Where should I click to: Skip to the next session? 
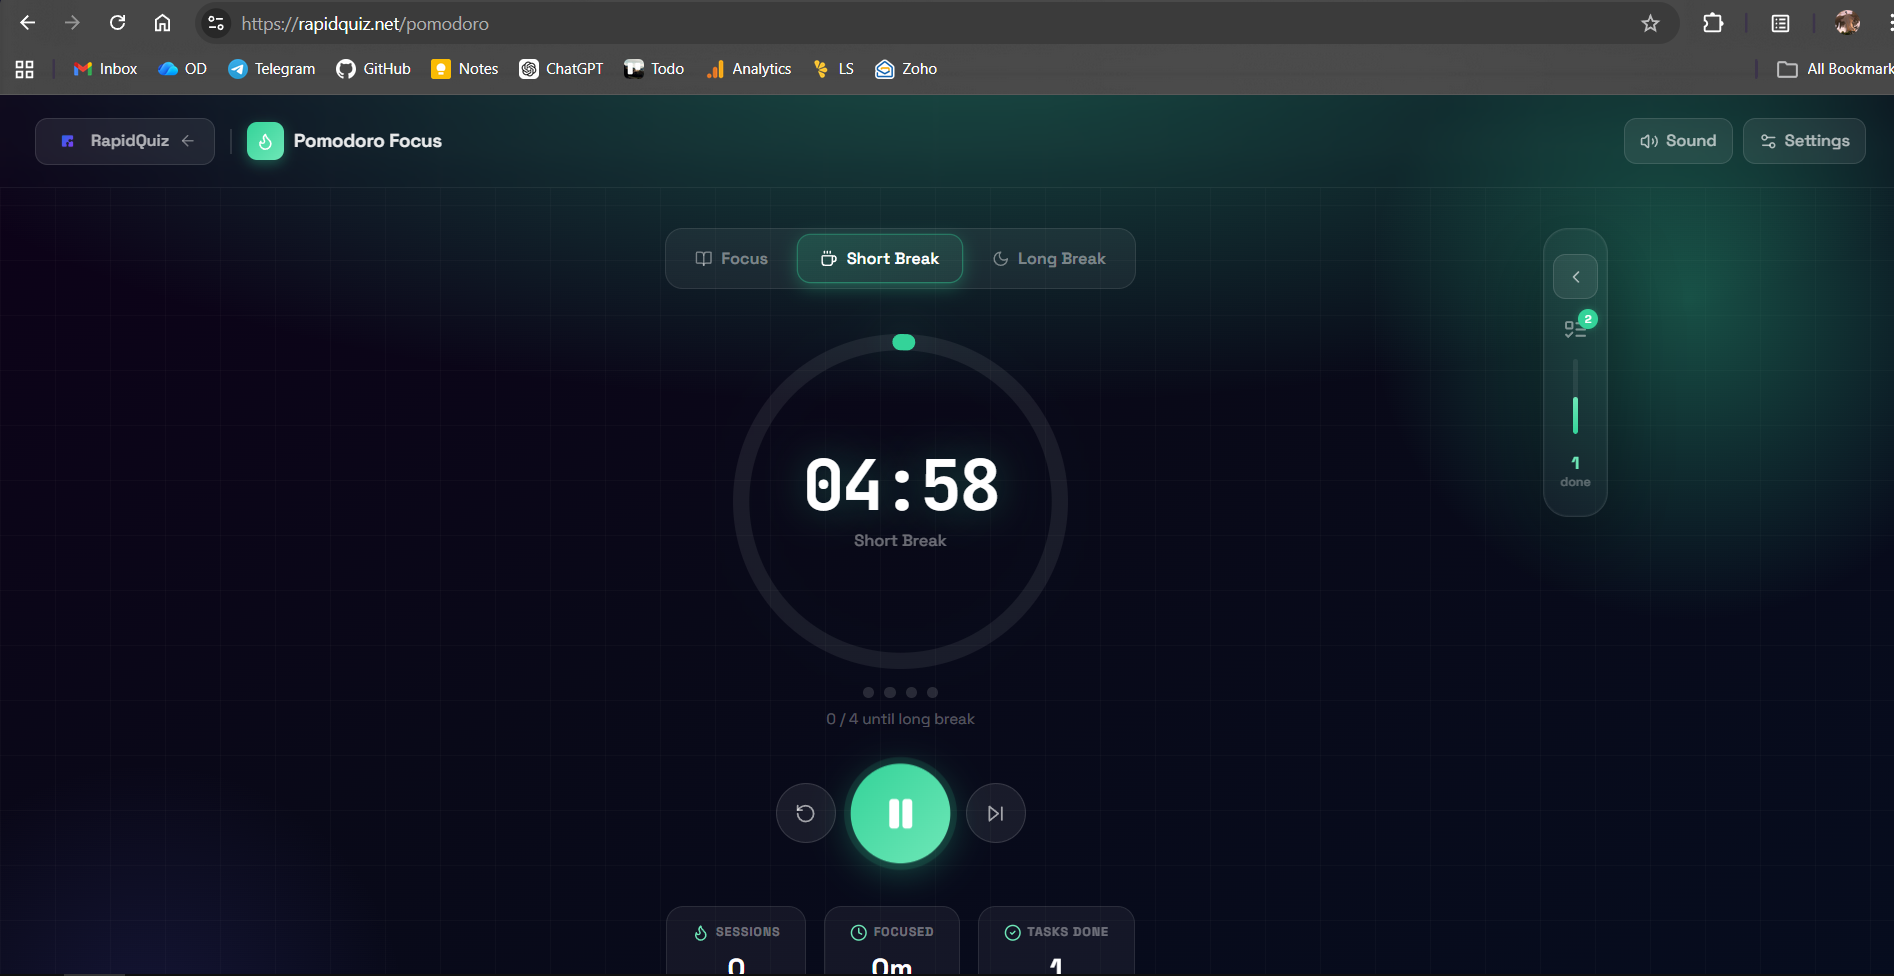[995, 813]
